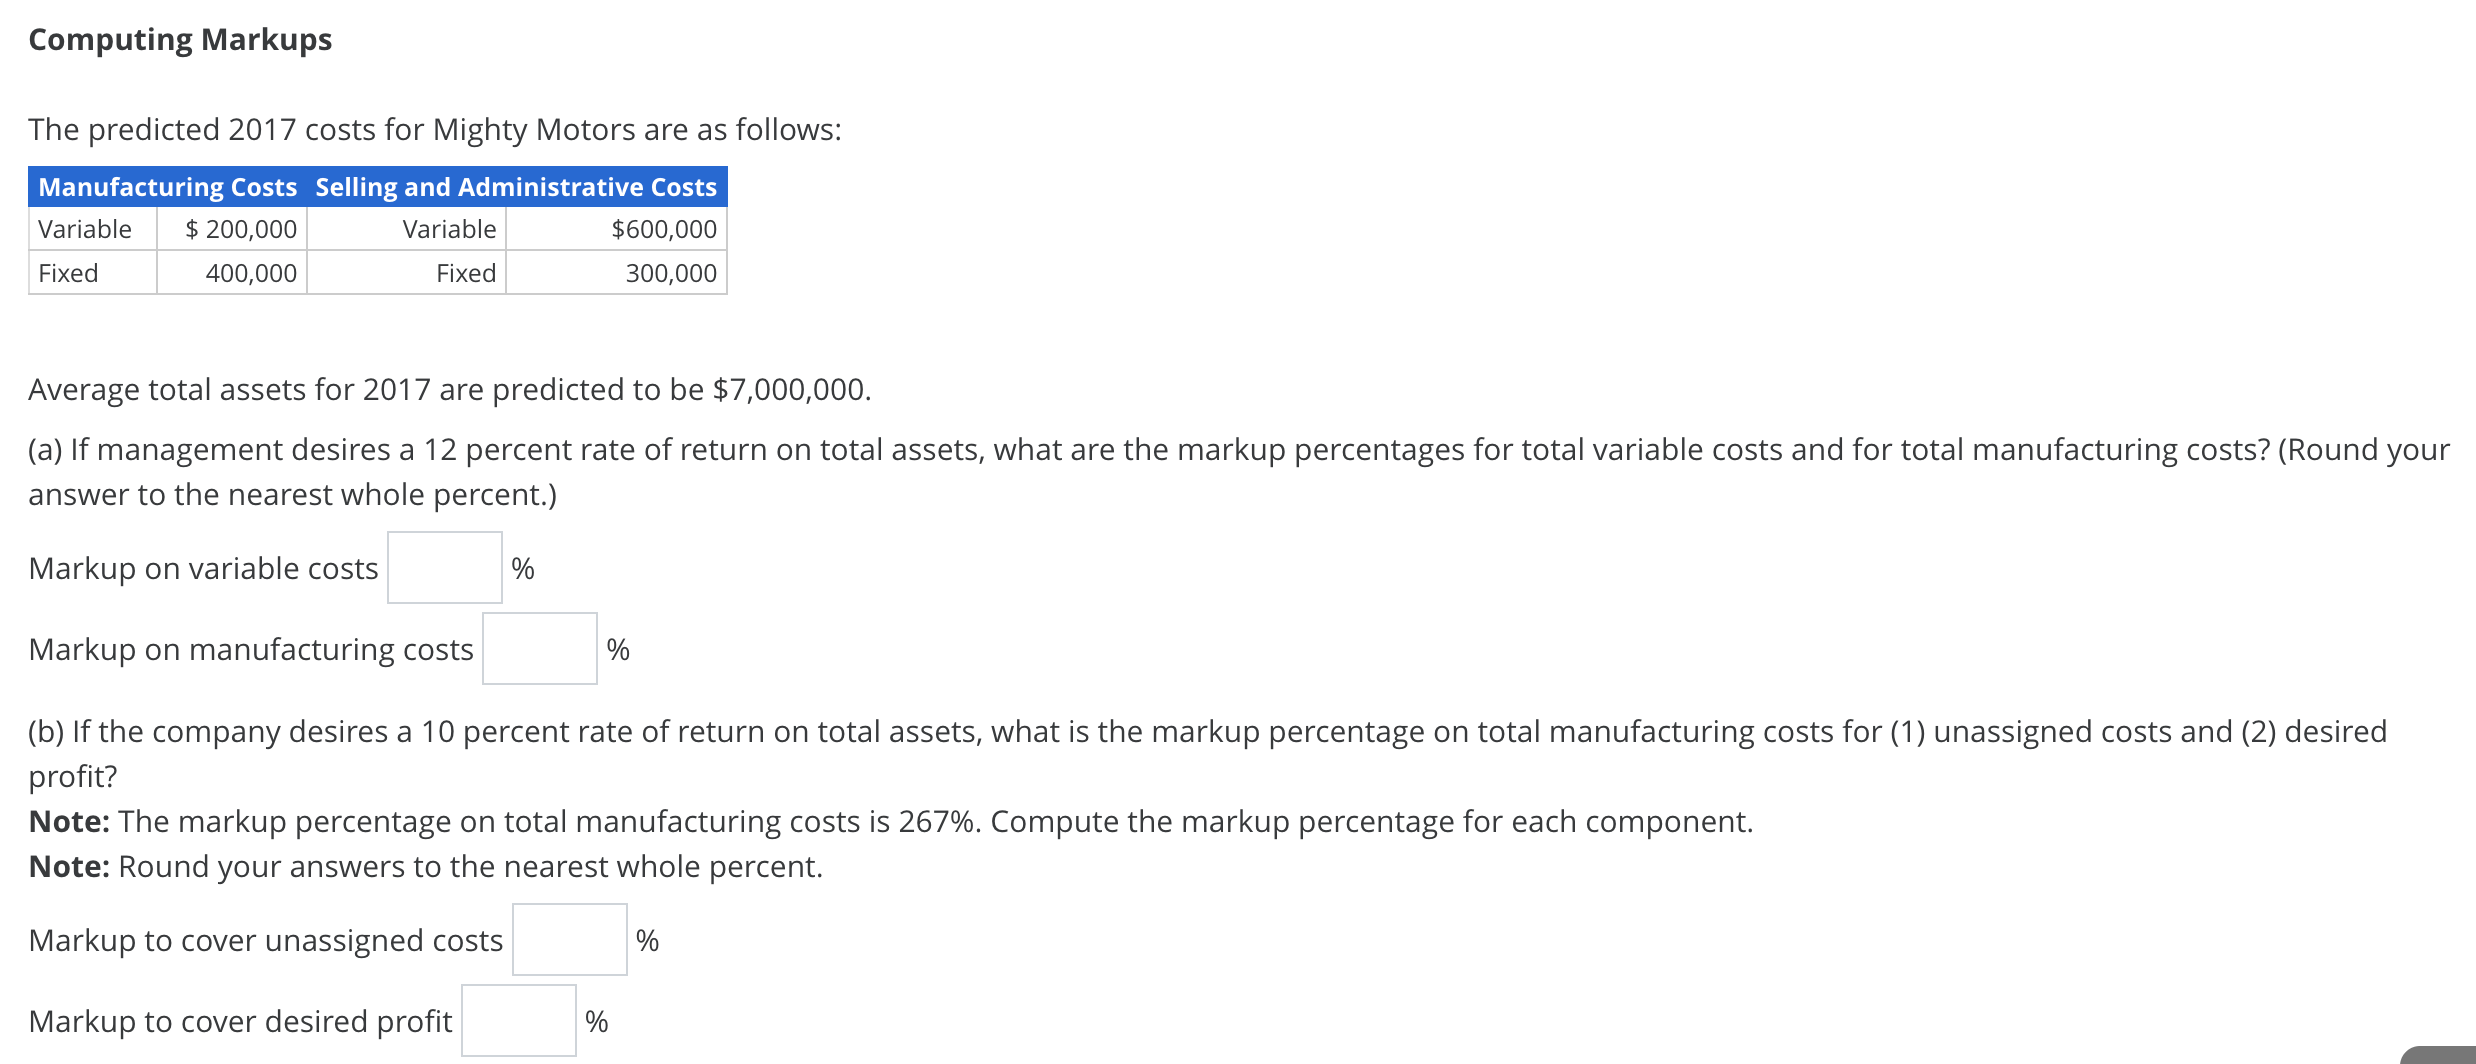The height and width of the screenshot is (1064, 2476).
Task: Click the Markup to cover desired profit field
Action: pos(517,1020)
